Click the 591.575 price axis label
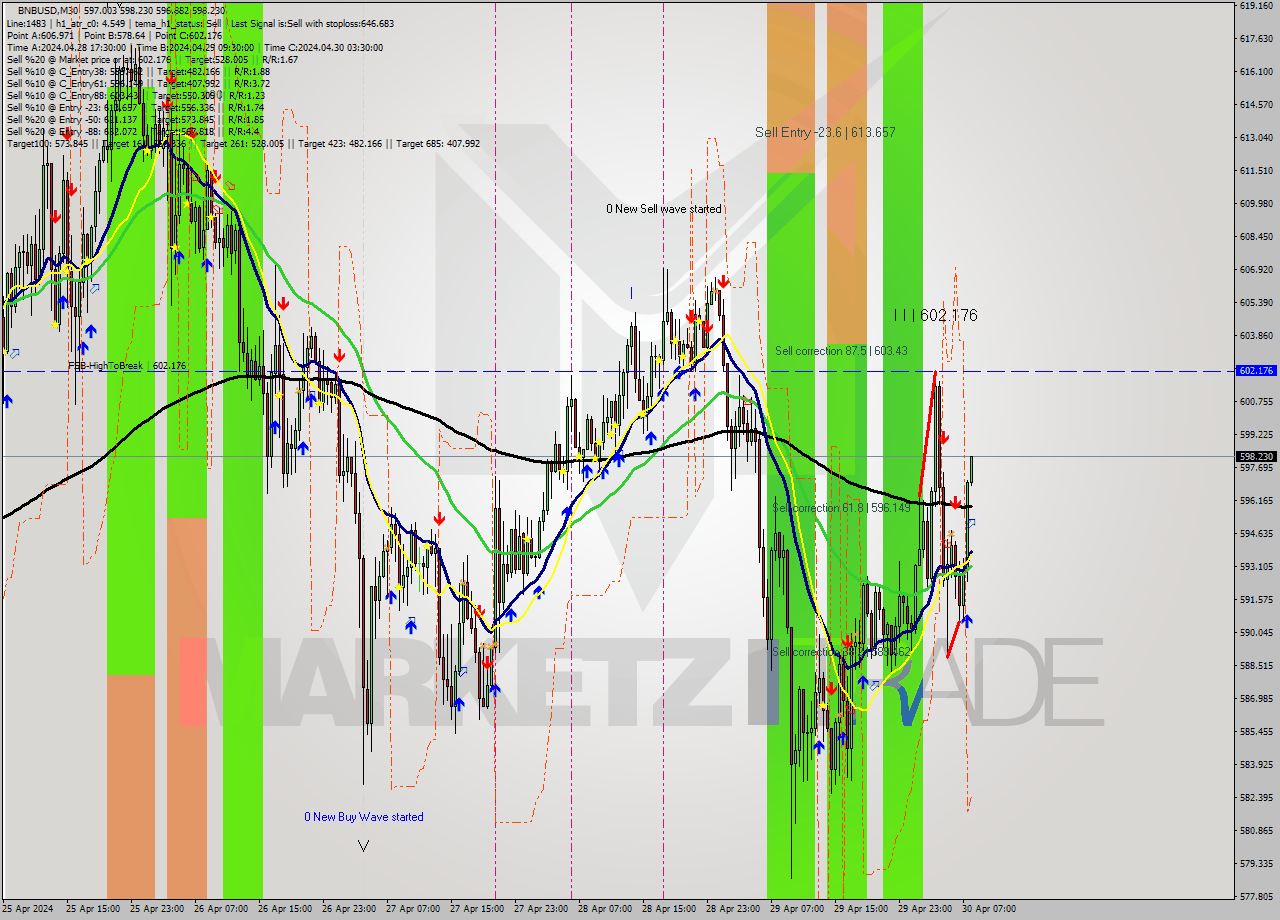Image resolution: width=1280 pixels, height=920 pixels. point(1256,599)
